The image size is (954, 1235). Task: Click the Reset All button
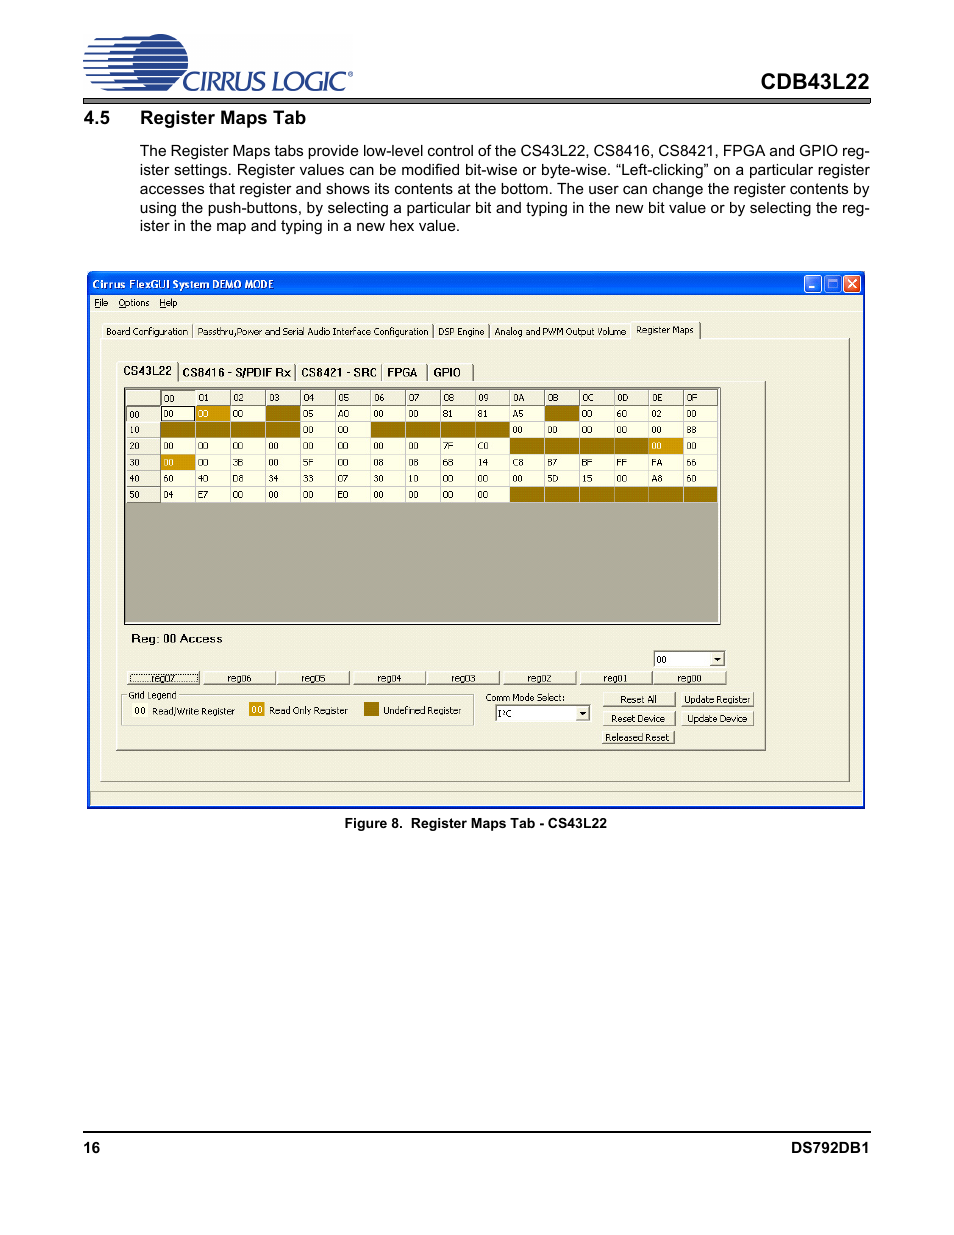click(637, 698)
